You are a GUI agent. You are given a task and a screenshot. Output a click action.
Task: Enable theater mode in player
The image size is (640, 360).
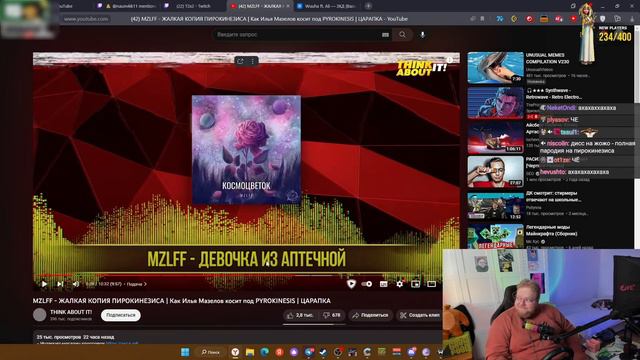pyautogui.click(x=431, y=284)
